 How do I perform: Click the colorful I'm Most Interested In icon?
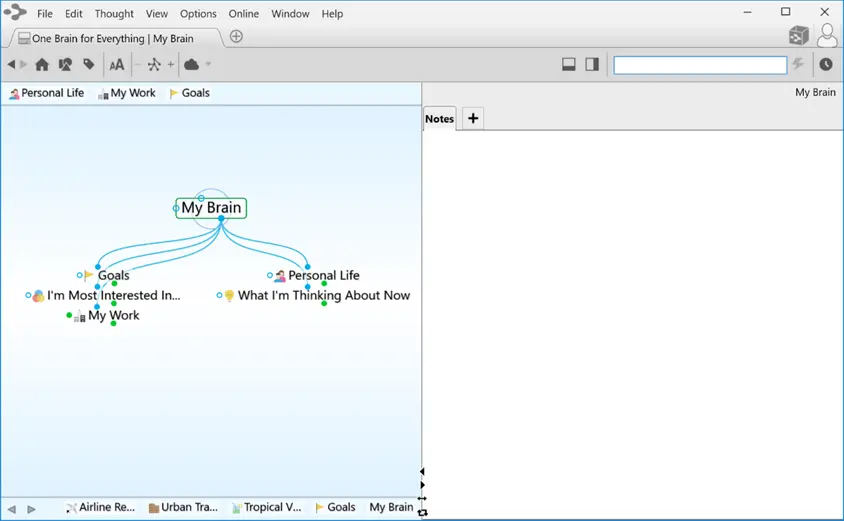[x=38, y=295]
